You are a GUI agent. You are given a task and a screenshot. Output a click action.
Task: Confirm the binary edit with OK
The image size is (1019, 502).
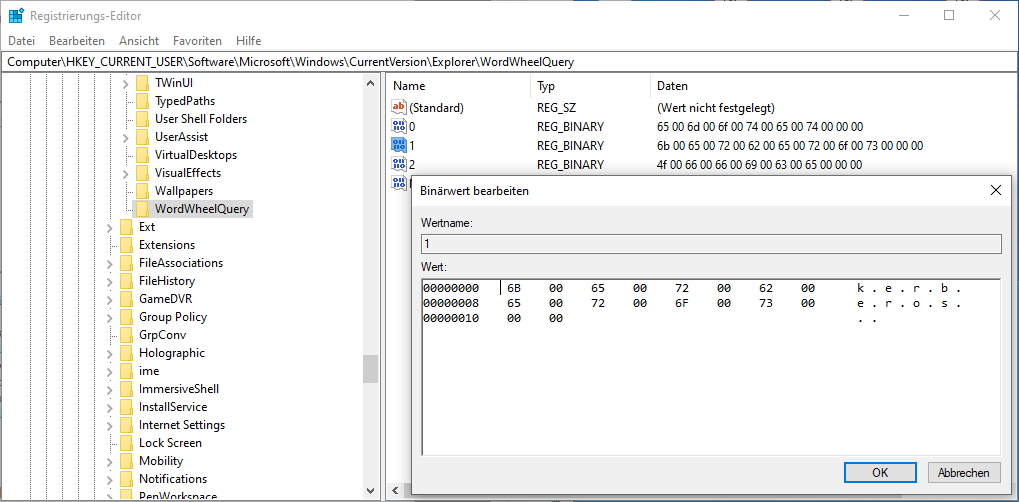(x=880, y=473)
